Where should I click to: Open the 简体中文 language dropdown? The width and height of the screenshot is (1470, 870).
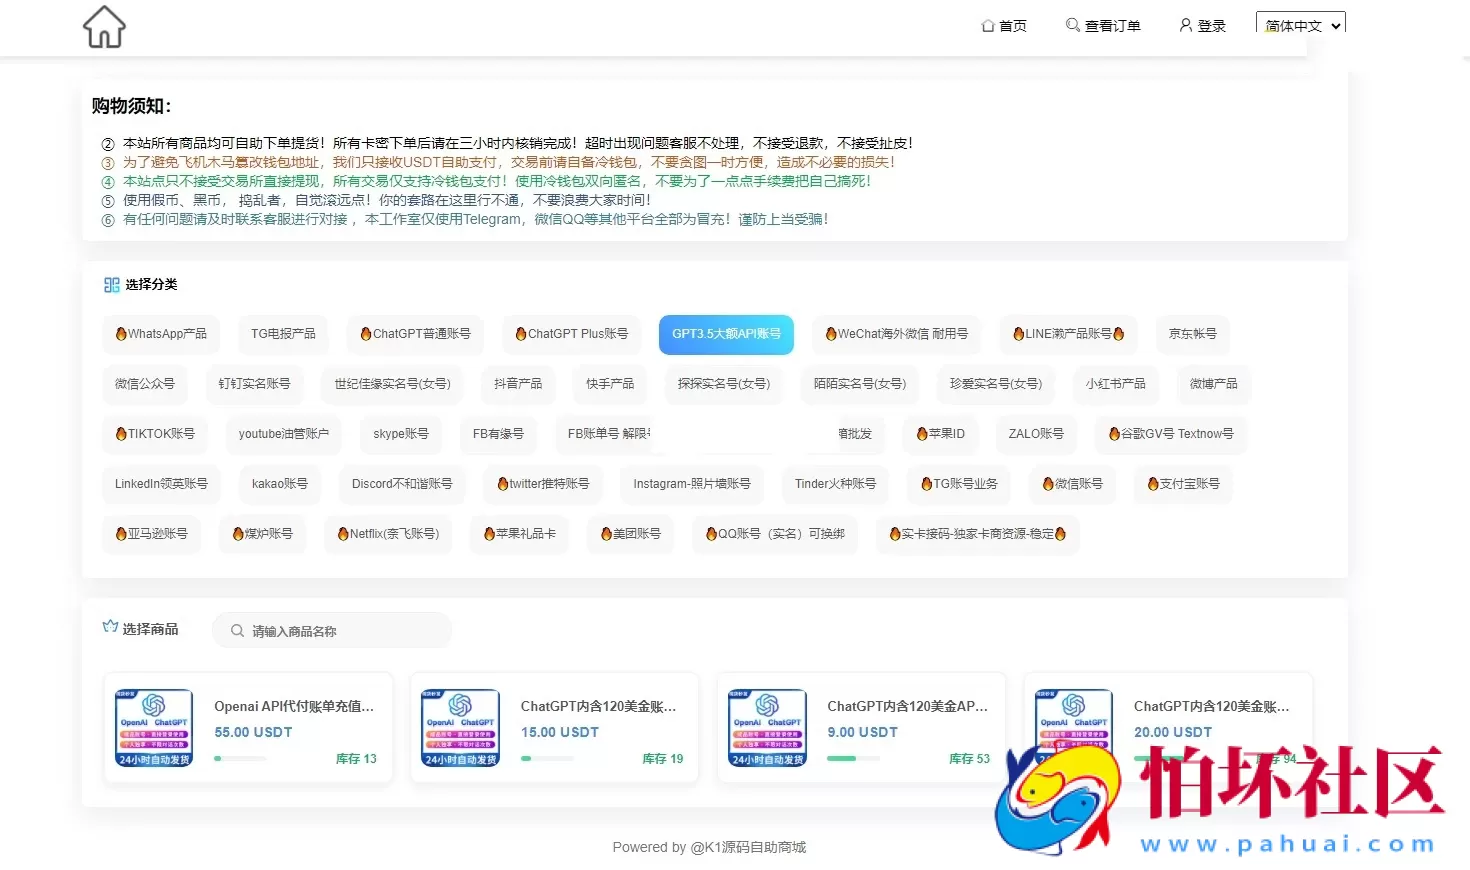1300,24
